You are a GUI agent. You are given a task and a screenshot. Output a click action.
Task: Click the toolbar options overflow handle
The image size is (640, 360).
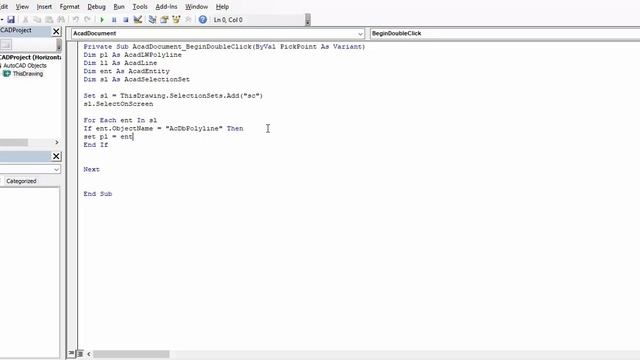tap(308, 20)
